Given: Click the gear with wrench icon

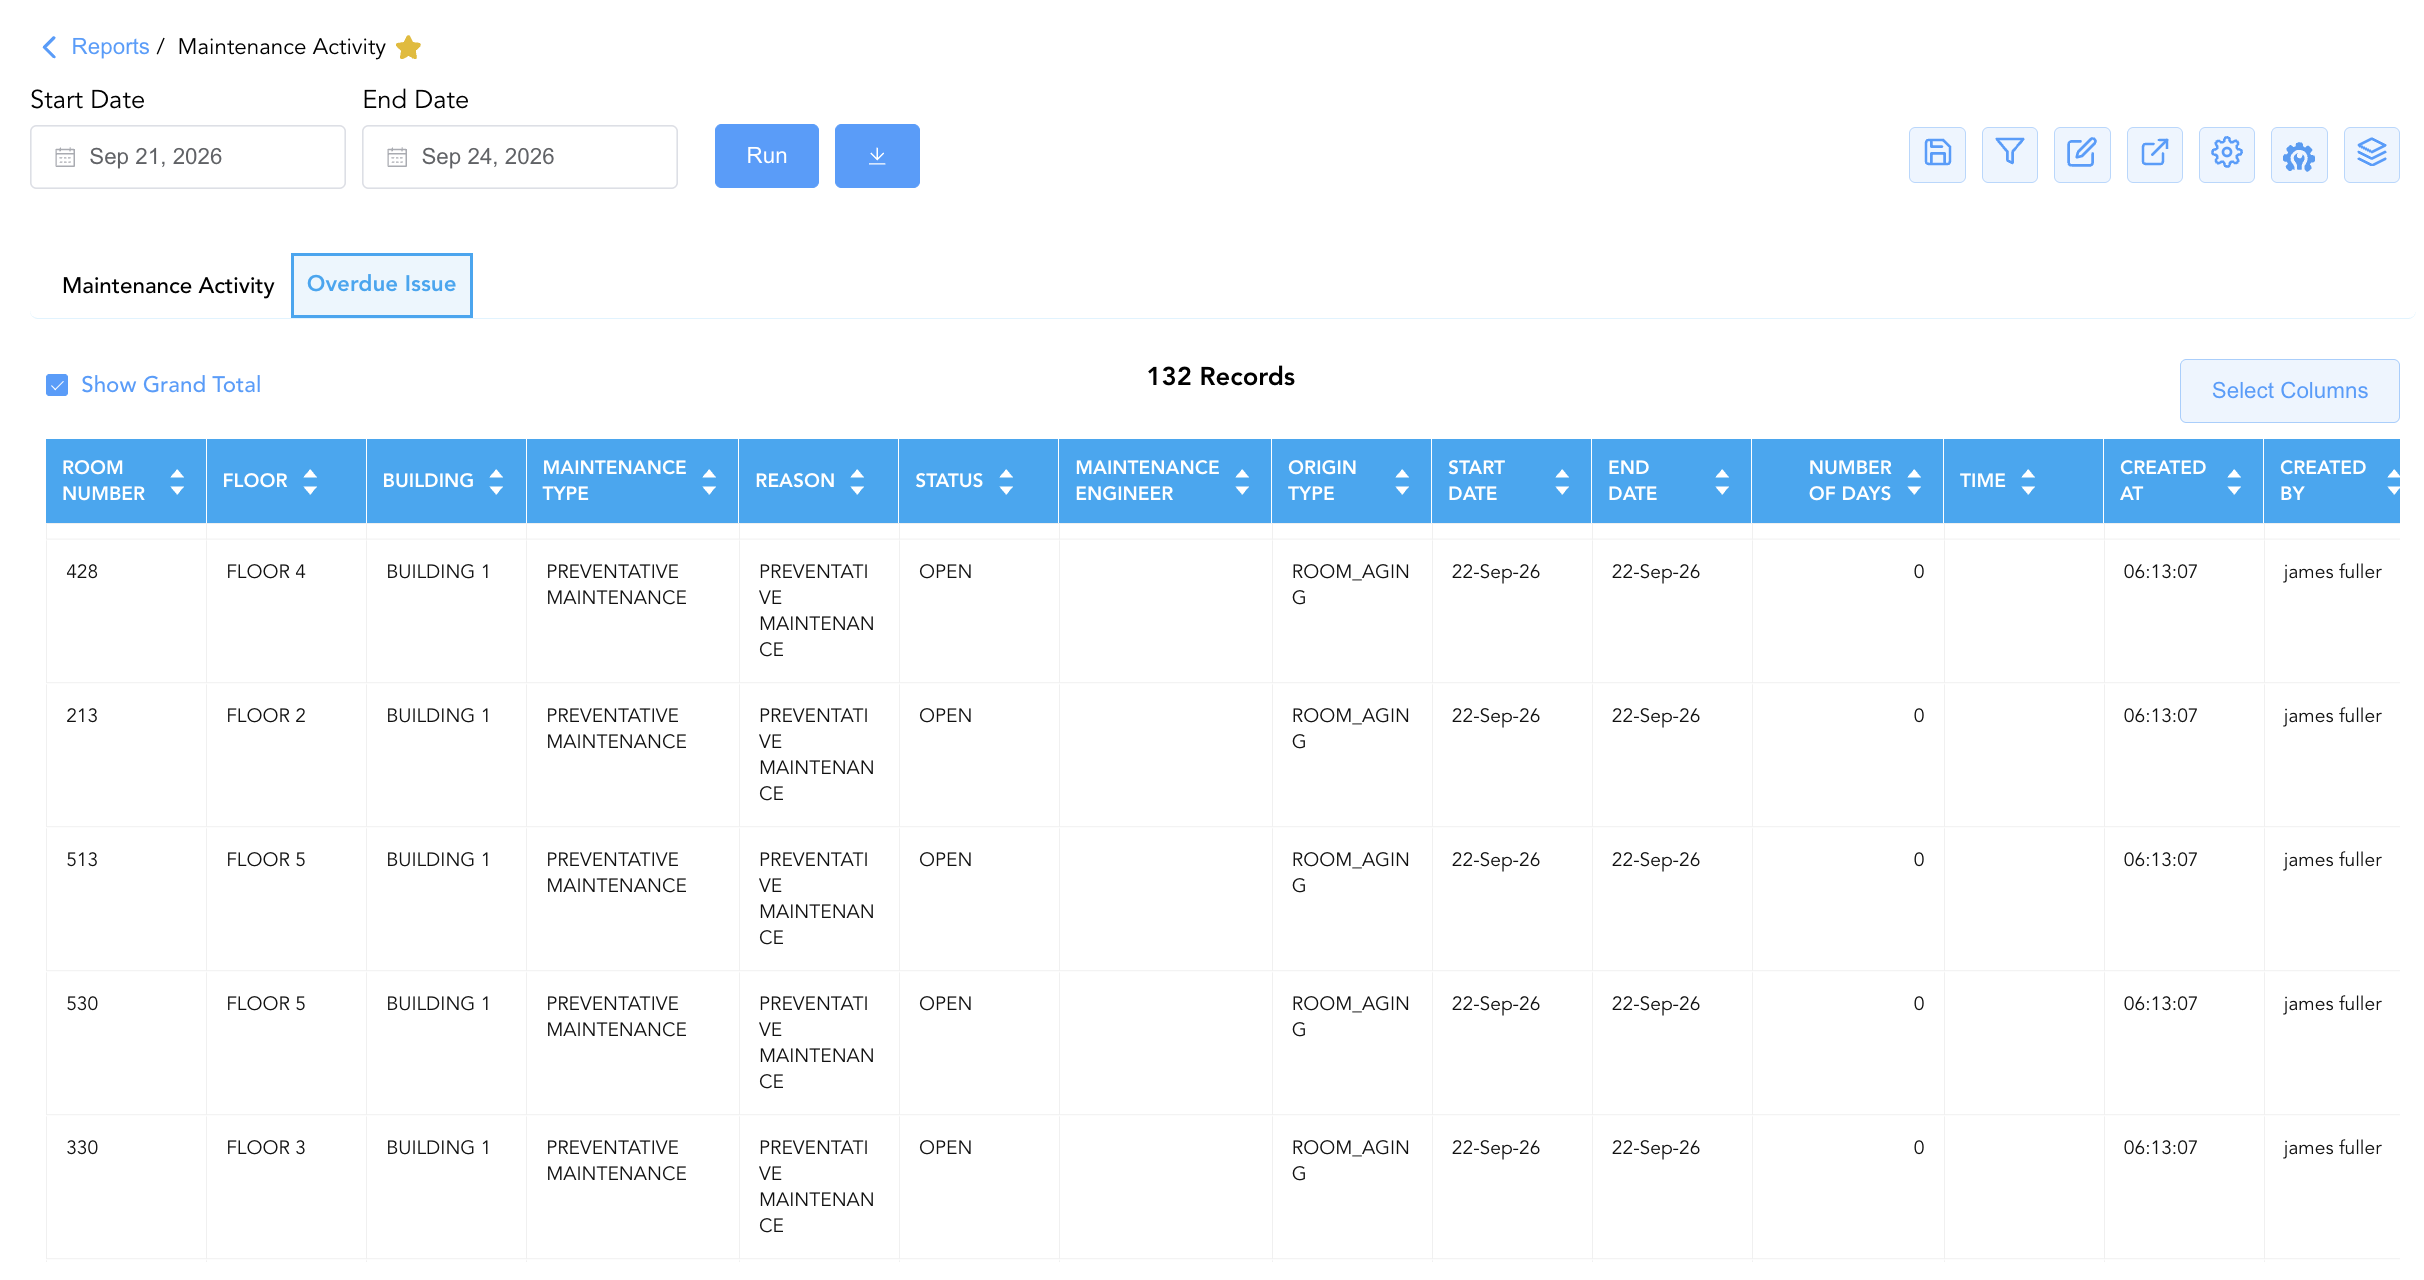Looking at the screenshot, I should 2299,155.
